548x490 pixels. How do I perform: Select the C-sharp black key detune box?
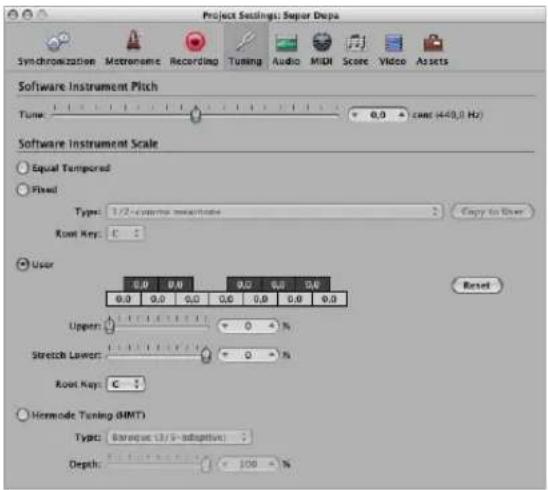pyautogui.click(x=141, y=284)
